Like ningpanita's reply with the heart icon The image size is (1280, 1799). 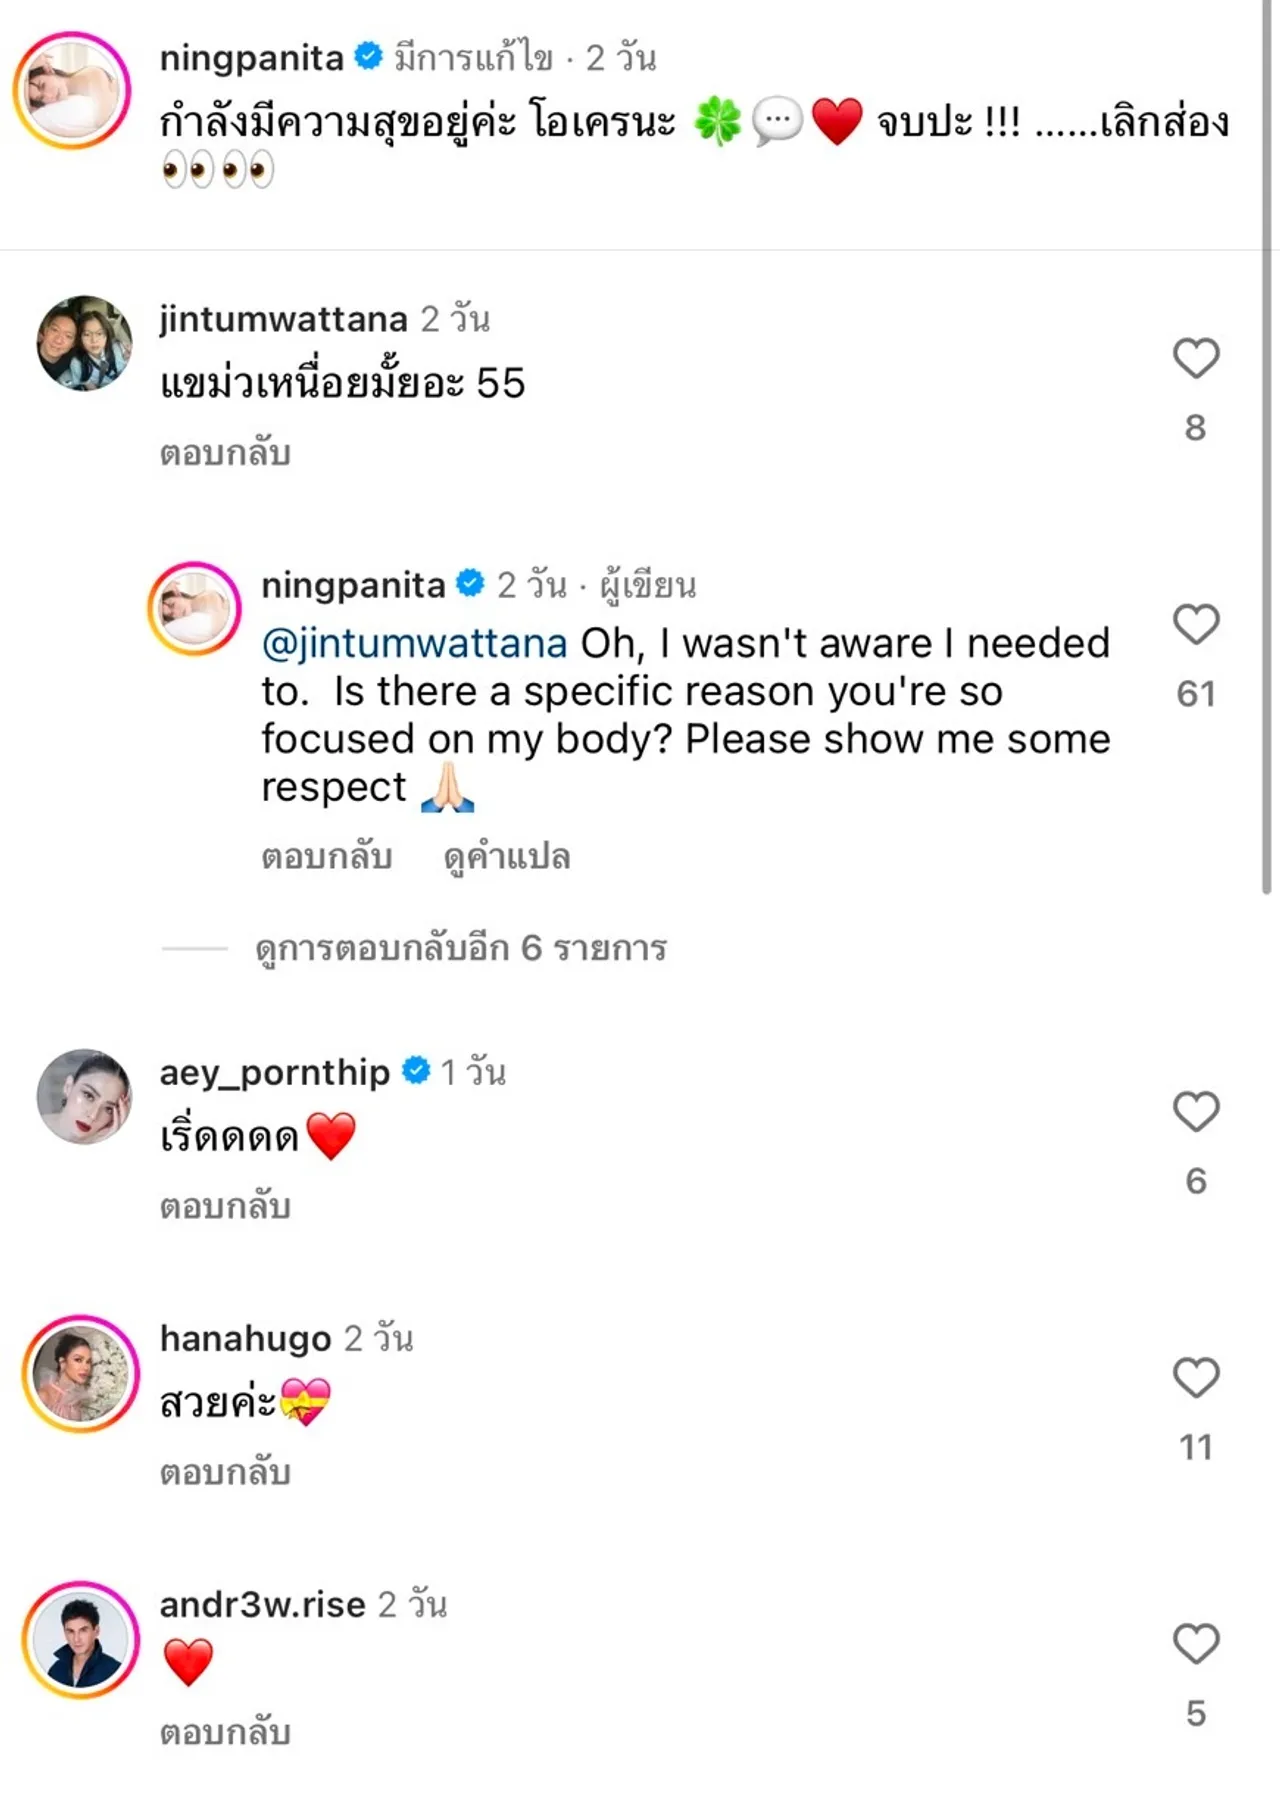tap(1195, 625)
